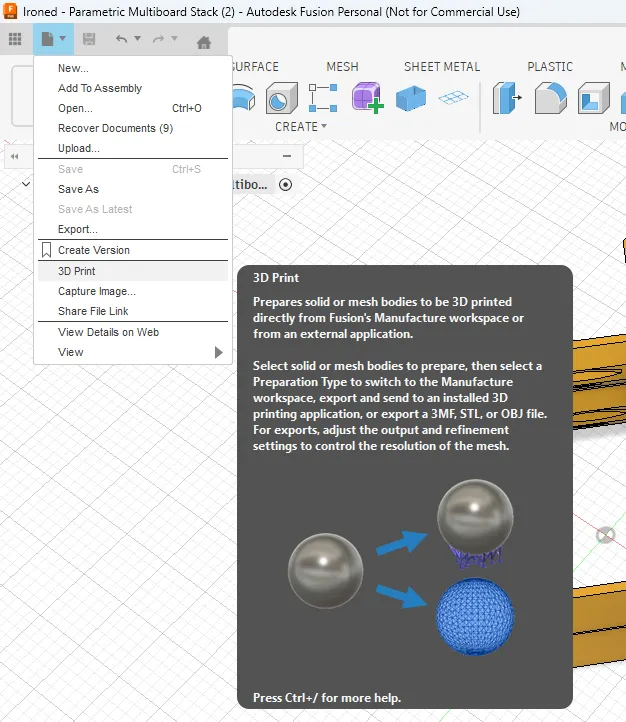Click Capture Image... menu item
Image resolution: width=626 pixels, height=722 pixels.
(x=133, y=291)
